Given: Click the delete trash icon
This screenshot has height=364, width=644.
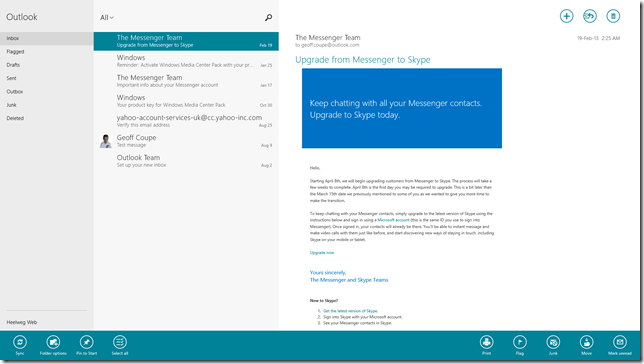Looking at the screenshot, I should (613, 16).
